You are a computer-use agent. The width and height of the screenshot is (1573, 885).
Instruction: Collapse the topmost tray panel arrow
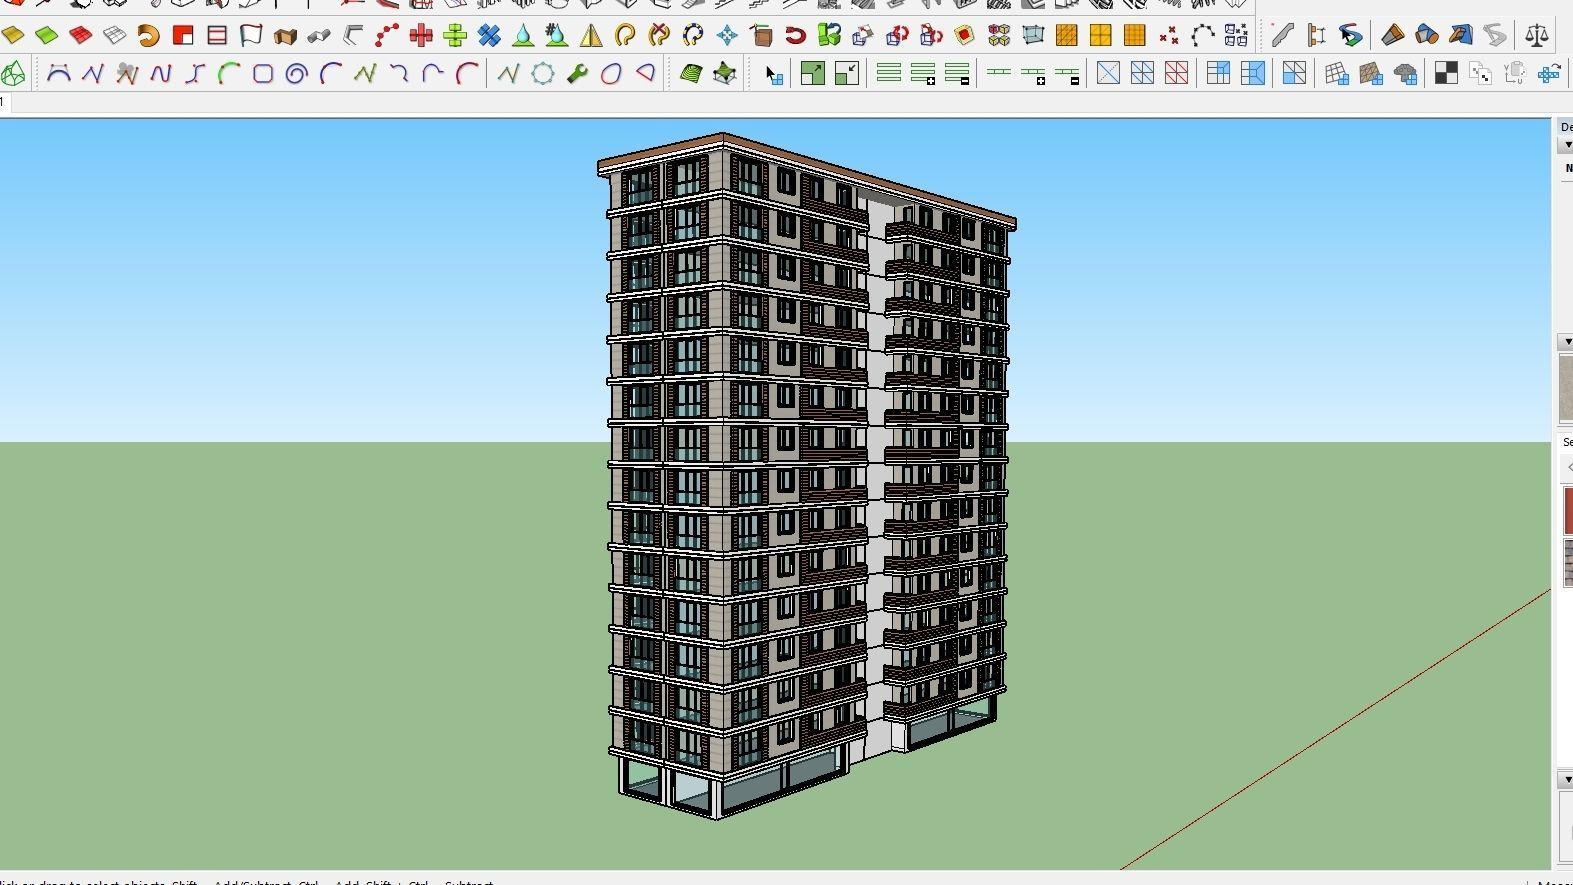(x=1567, y=145)
